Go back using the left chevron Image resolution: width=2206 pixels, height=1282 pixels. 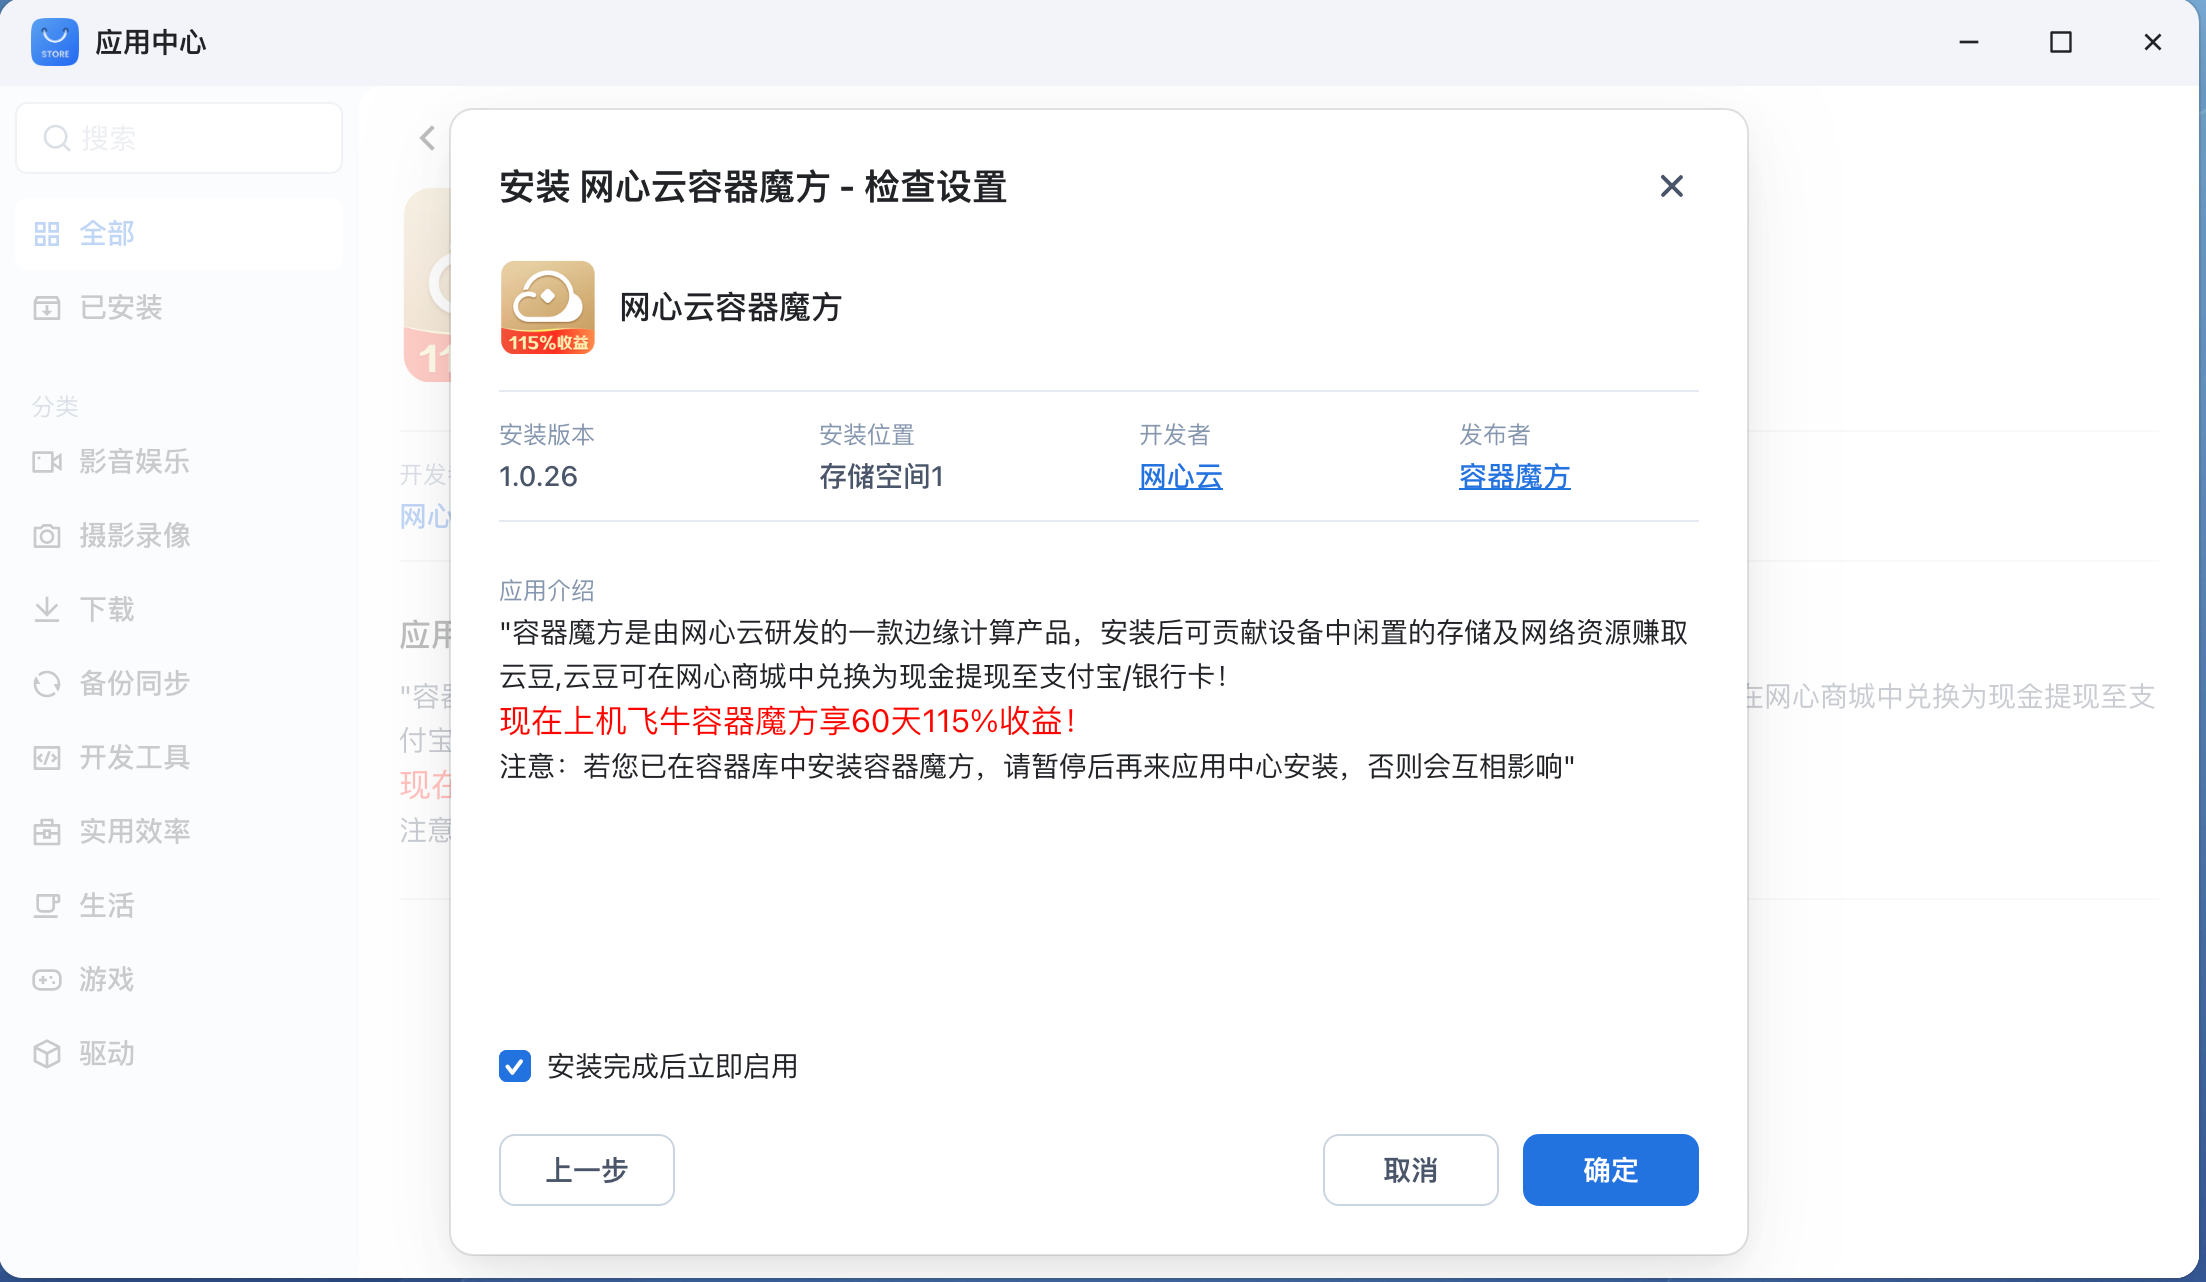pos(428,138)
